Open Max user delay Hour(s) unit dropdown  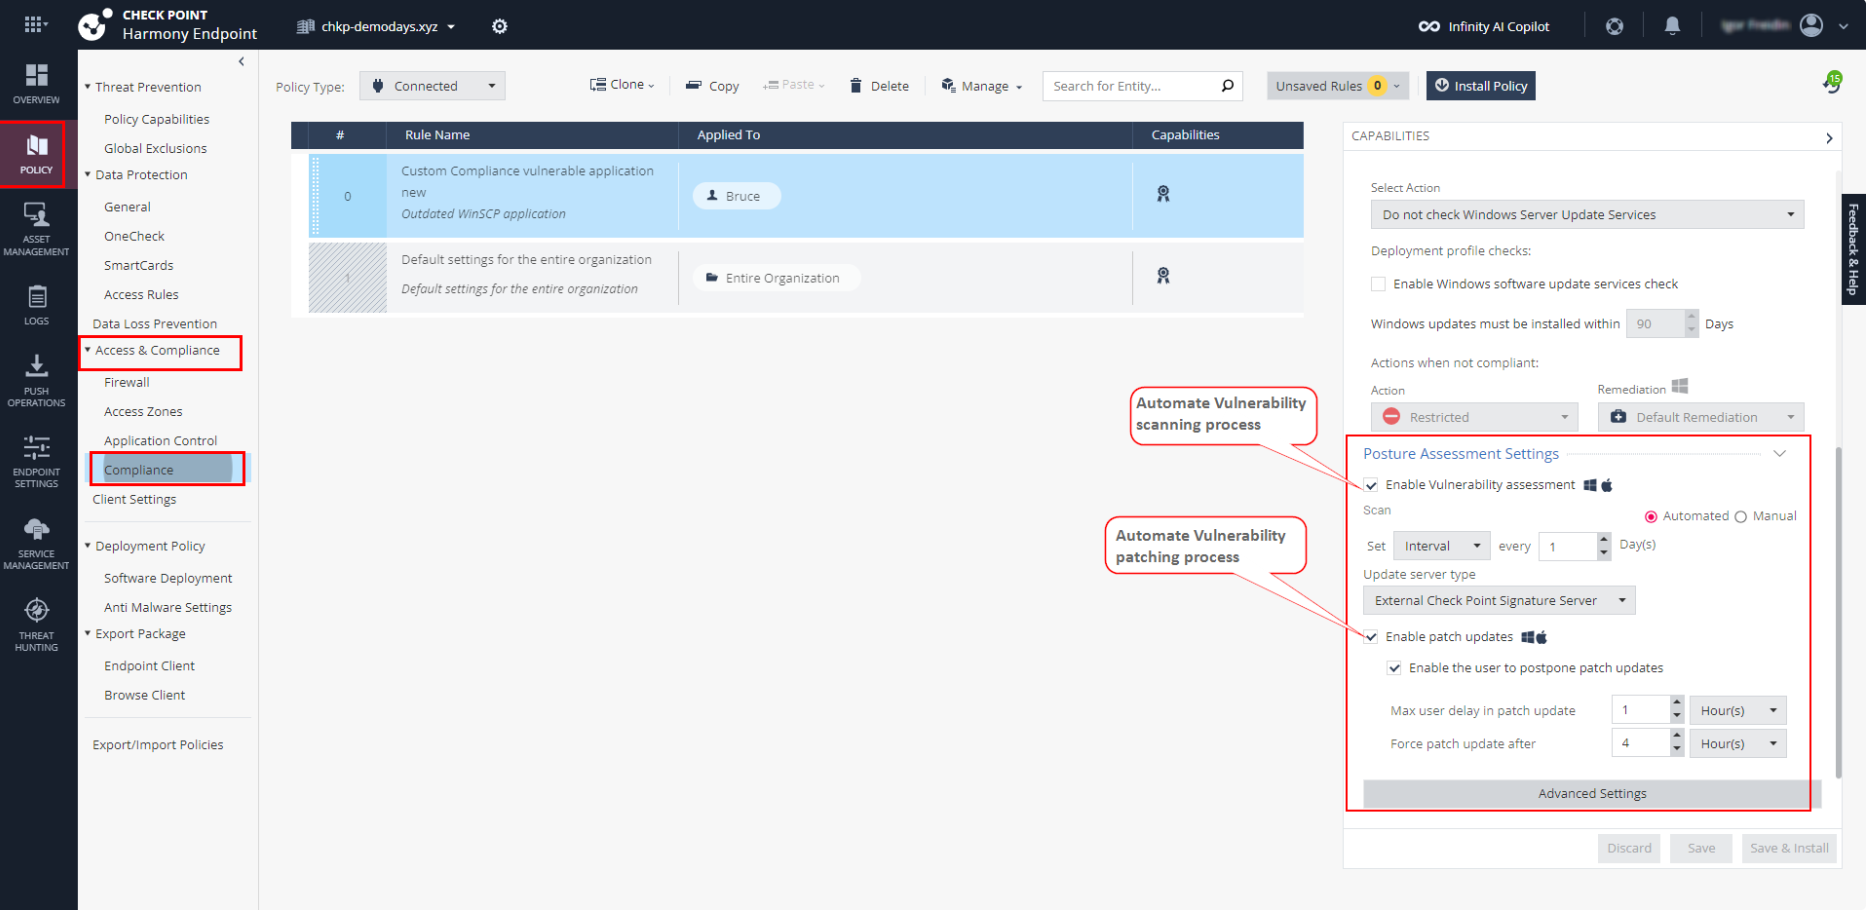coord(1738,711)
